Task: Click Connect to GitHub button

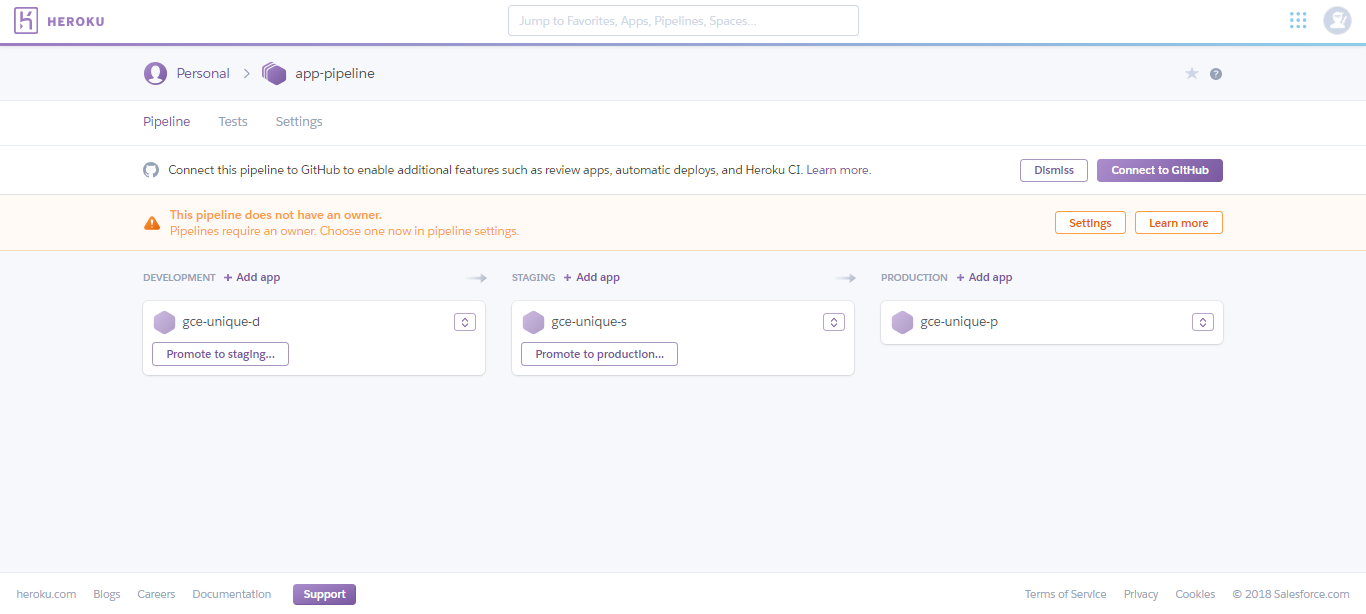Action: click(x=1159, y=170)
